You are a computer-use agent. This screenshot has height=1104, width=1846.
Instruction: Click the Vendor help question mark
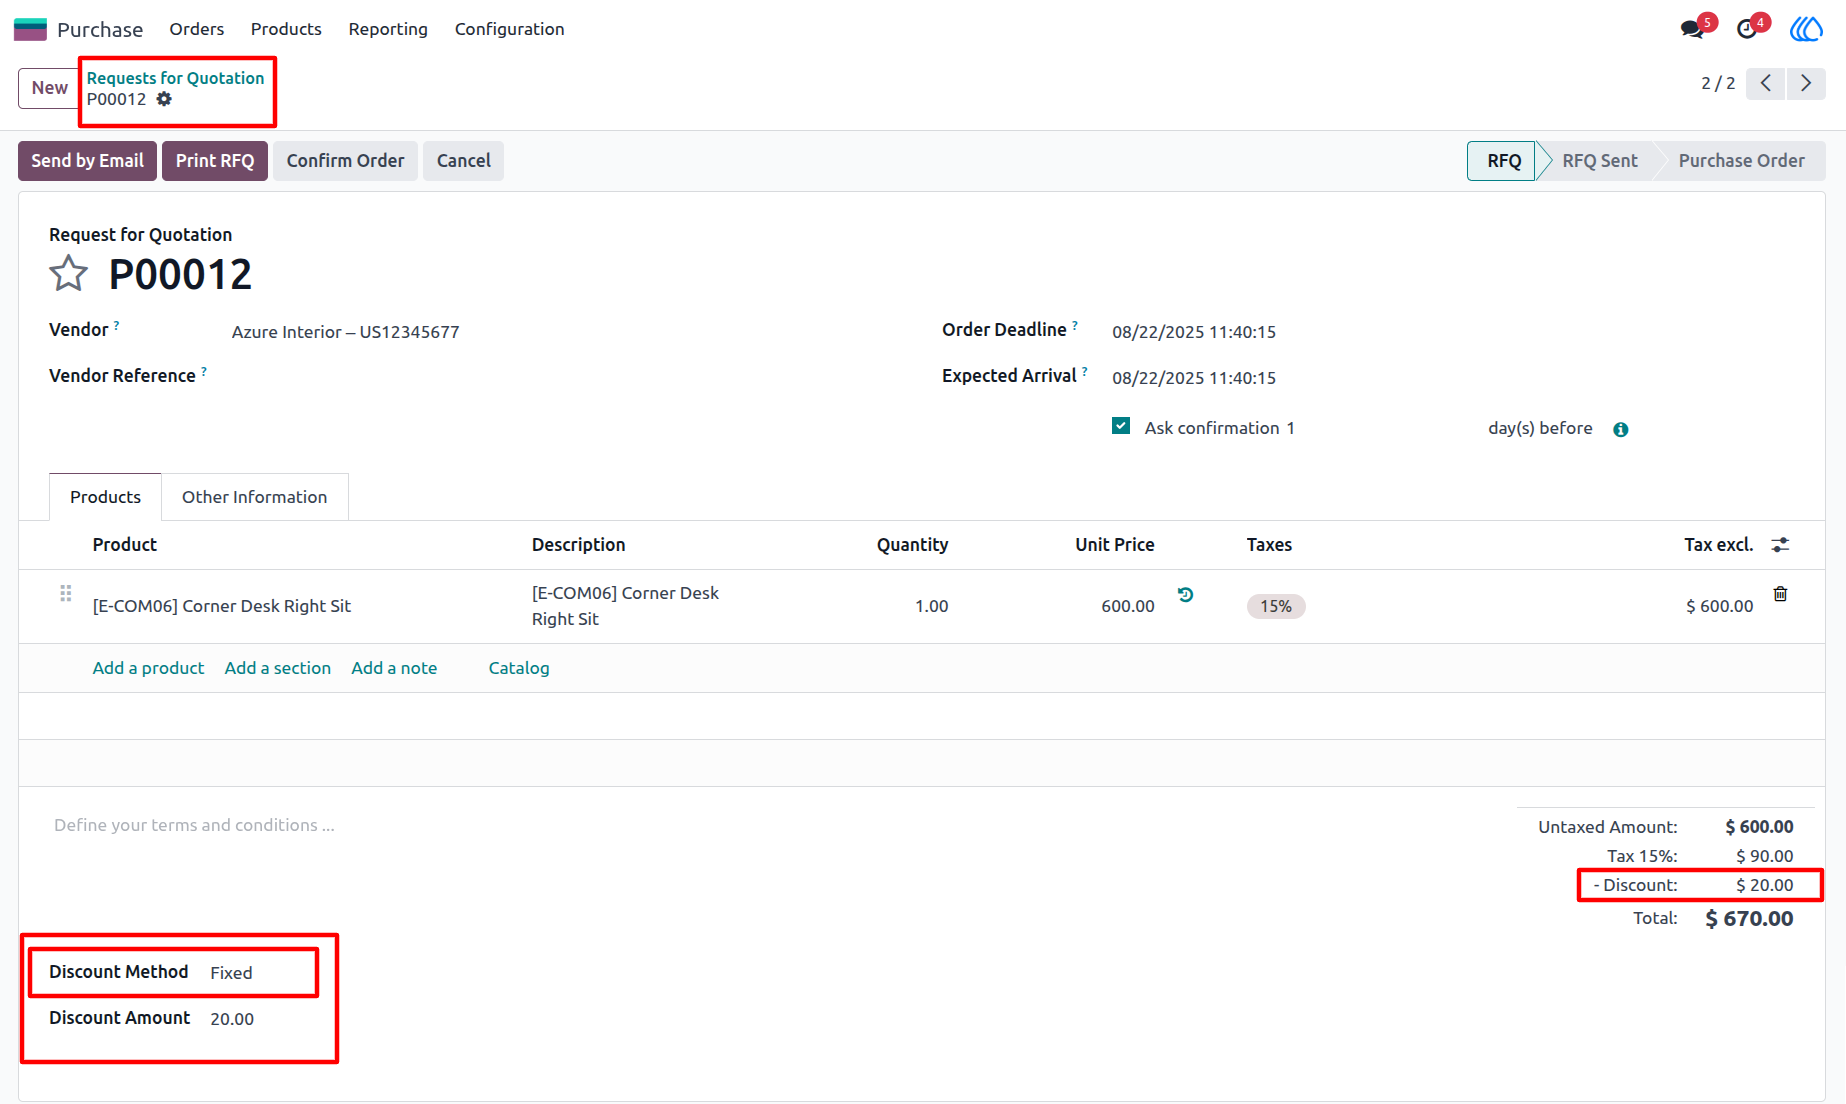point(117,325)
